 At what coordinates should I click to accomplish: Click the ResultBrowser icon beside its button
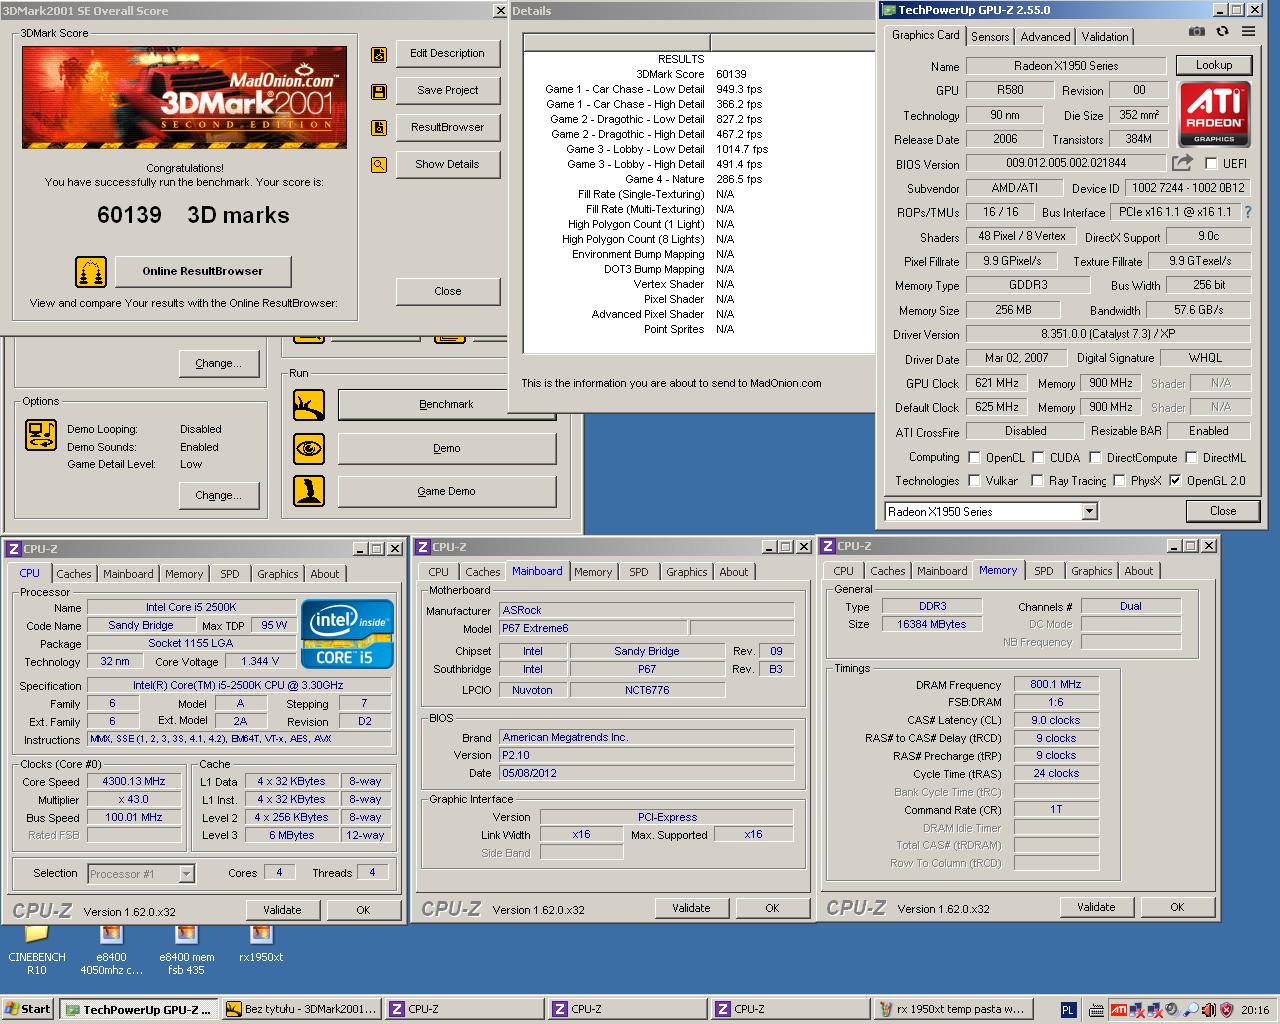pos(379,128)
